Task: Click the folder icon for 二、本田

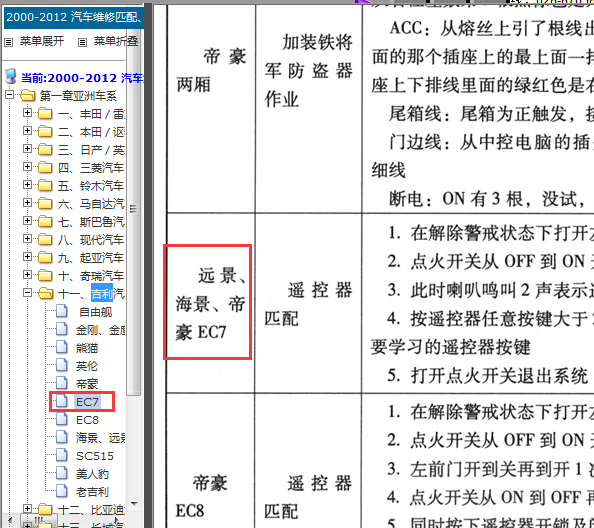Action: [45, 131]
